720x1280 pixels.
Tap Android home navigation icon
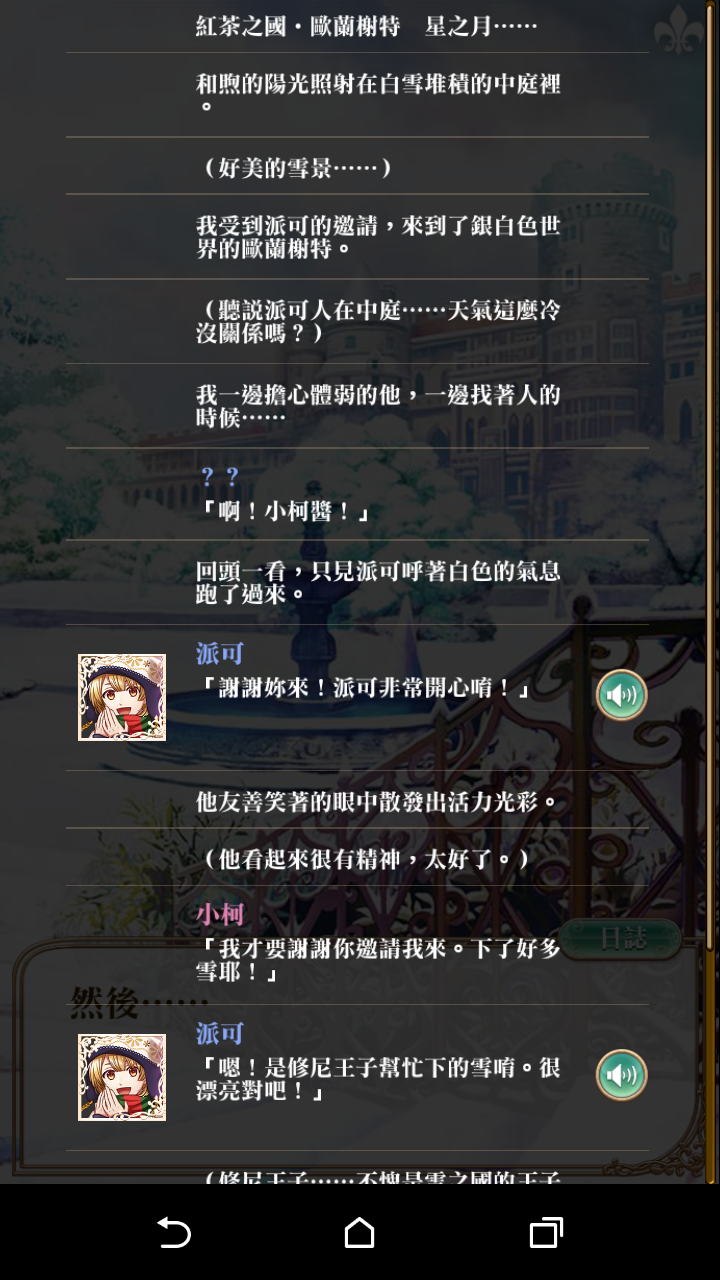pyautogui.click(x=360, y=1232)
